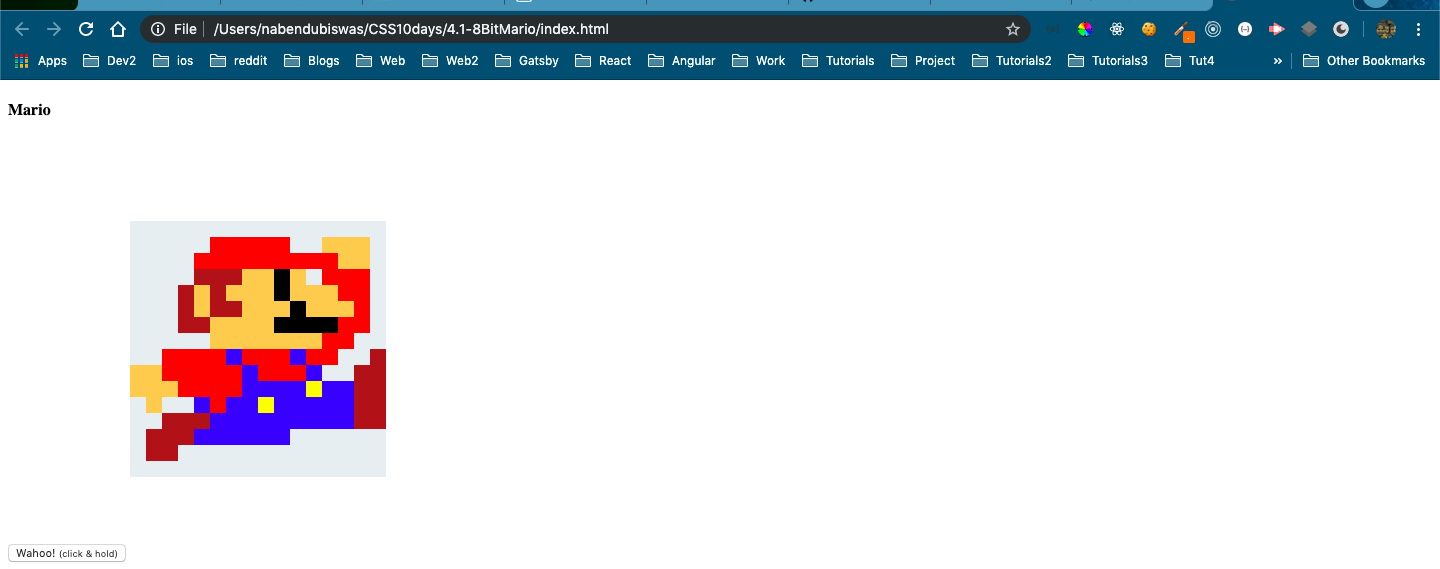Click the concentric circles extension icon
Viewport: 1440px width, 569px height.
(1213, 29)
